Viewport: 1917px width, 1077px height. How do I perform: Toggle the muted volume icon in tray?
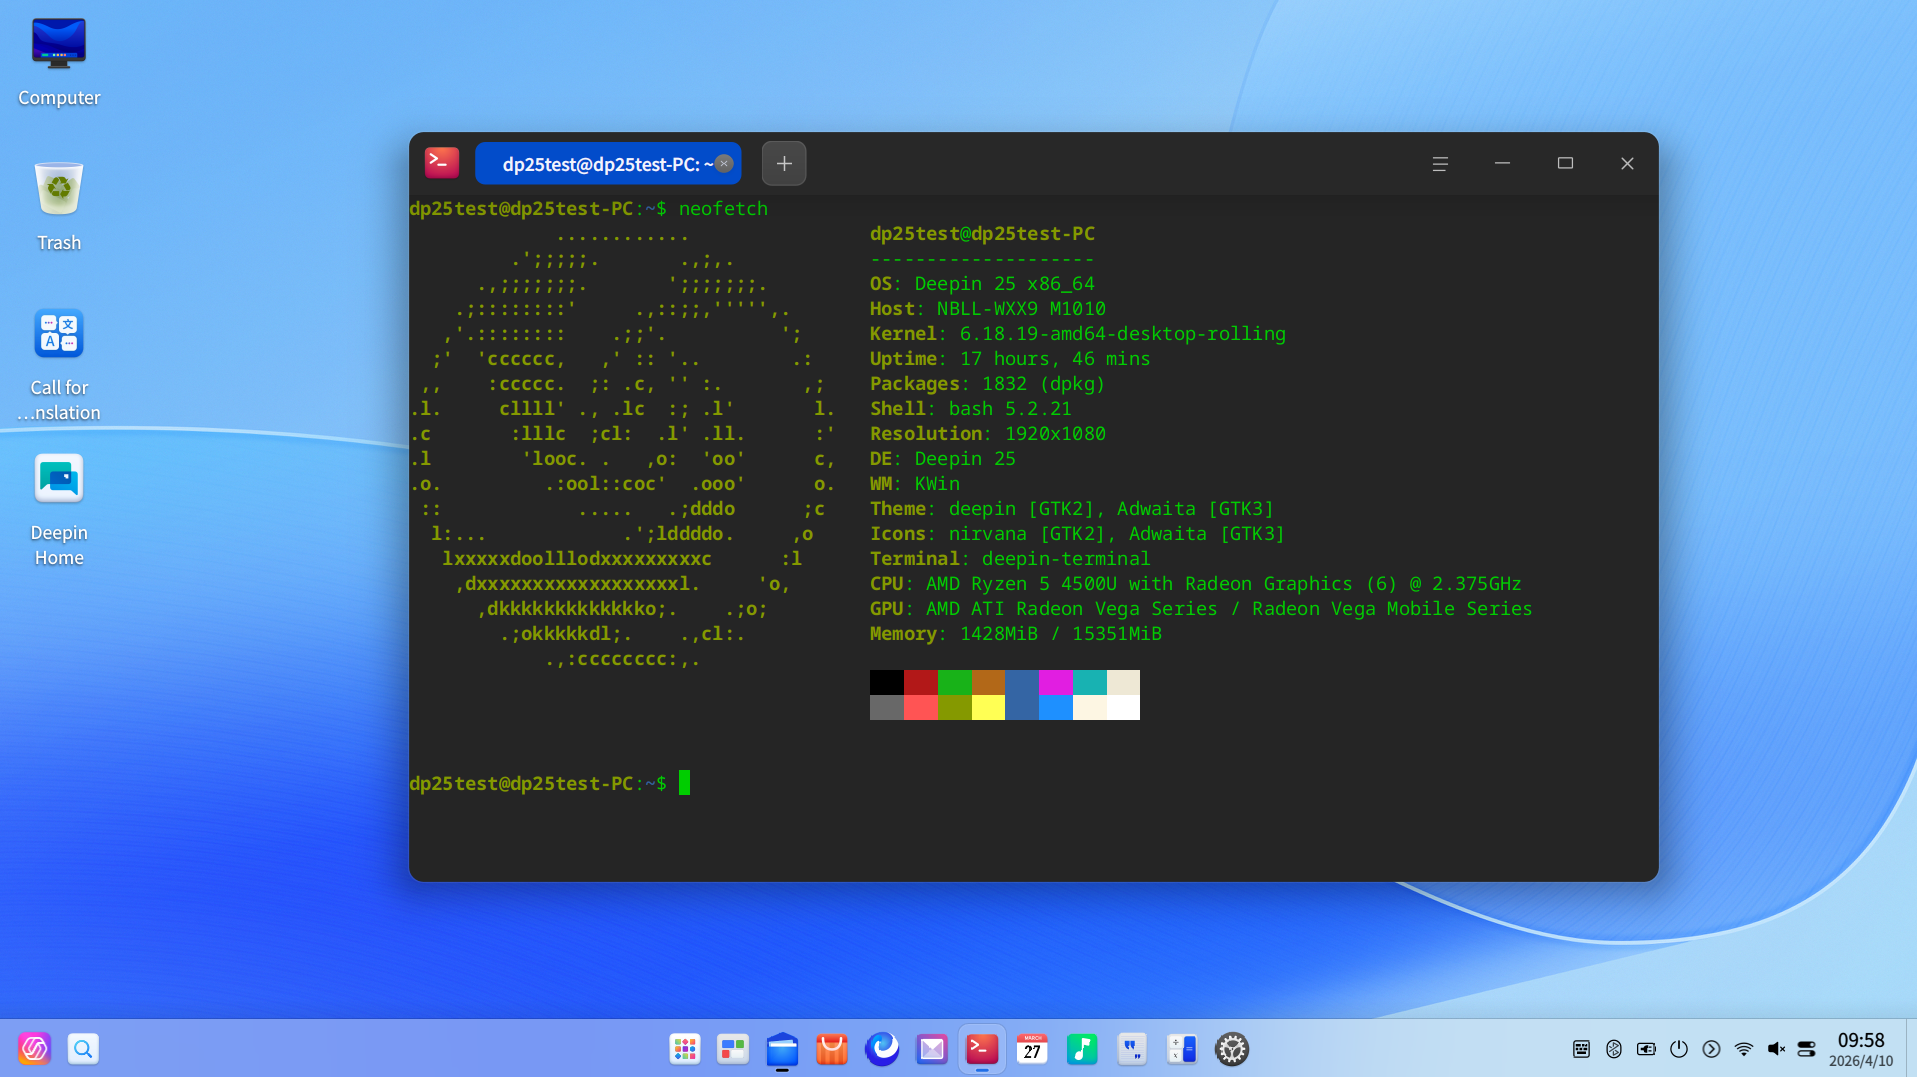pyautogui.click(x=1776, y=1049)
